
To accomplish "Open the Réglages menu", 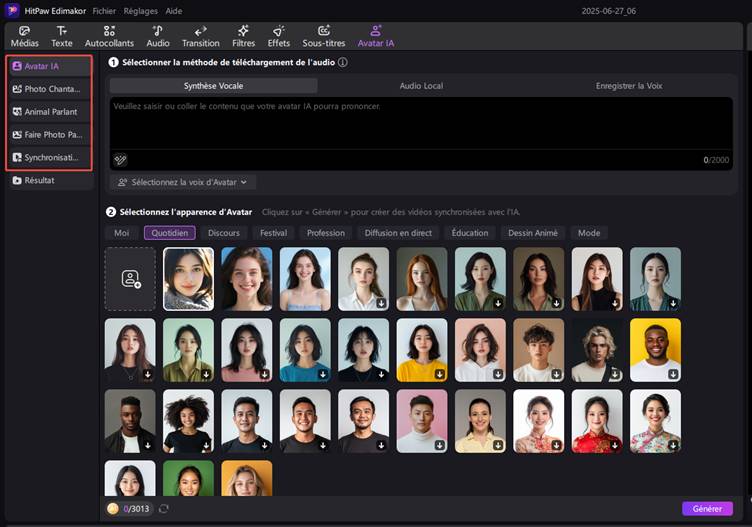I will (x=141, y=11).
